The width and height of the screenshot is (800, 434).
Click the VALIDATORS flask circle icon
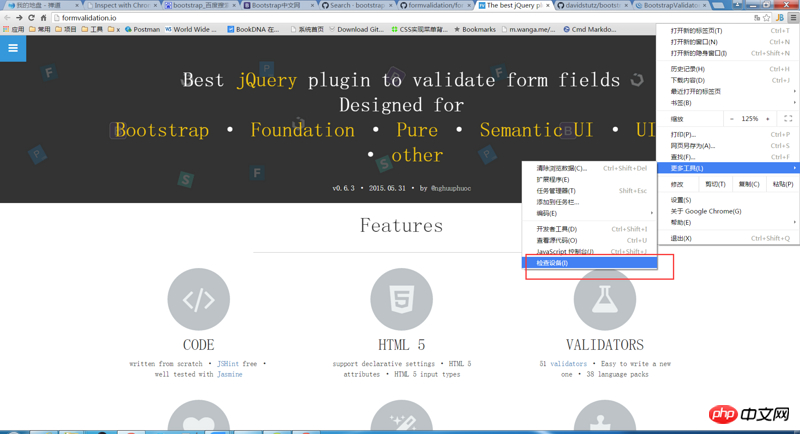coord(605,299)
